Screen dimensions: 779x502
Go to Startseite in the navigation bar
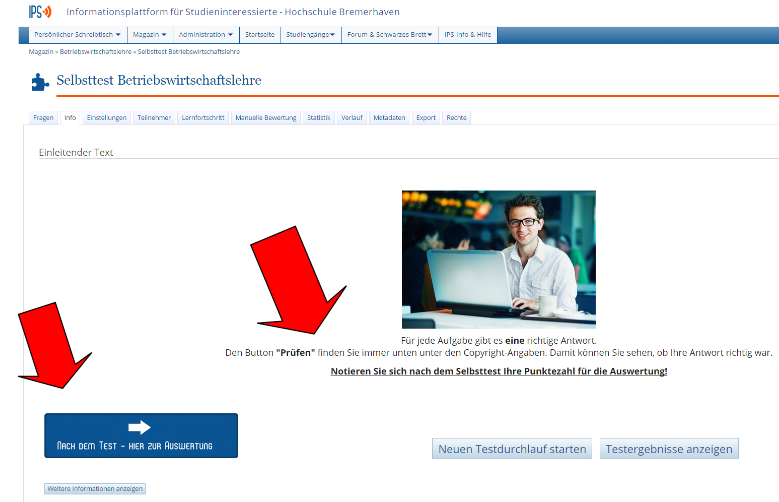(258, 35)
